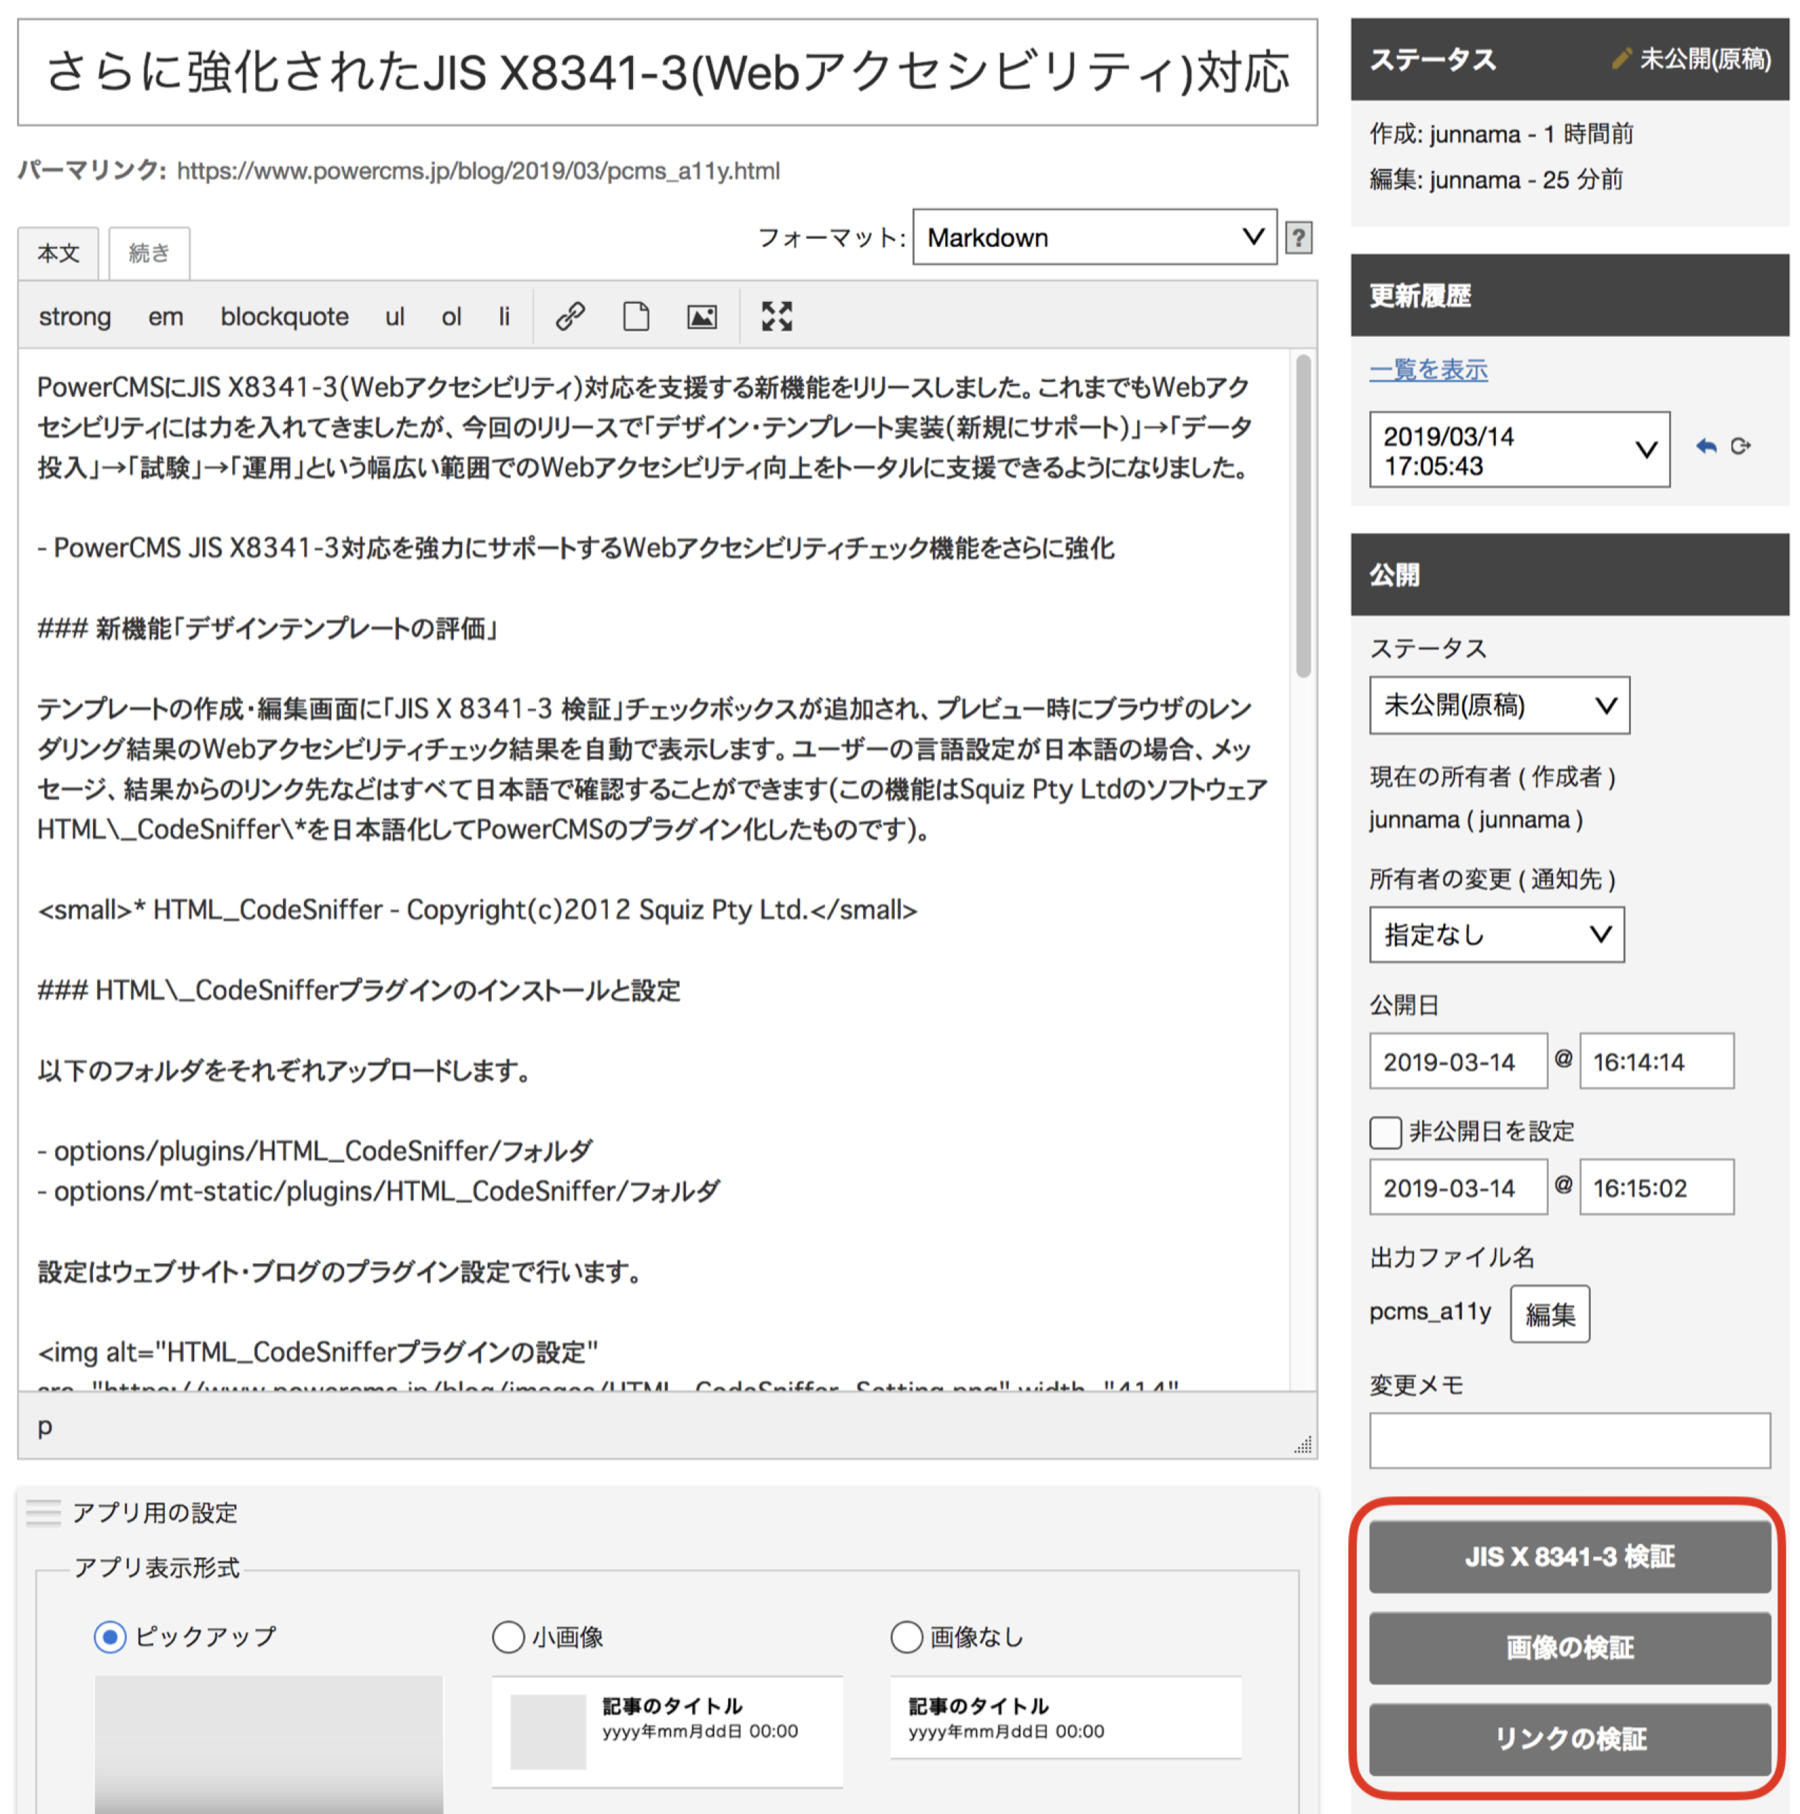1800x1814 pixels.
Task: Switch to the 続き tab
Action: pyautogui.click(x=148, y=252)
